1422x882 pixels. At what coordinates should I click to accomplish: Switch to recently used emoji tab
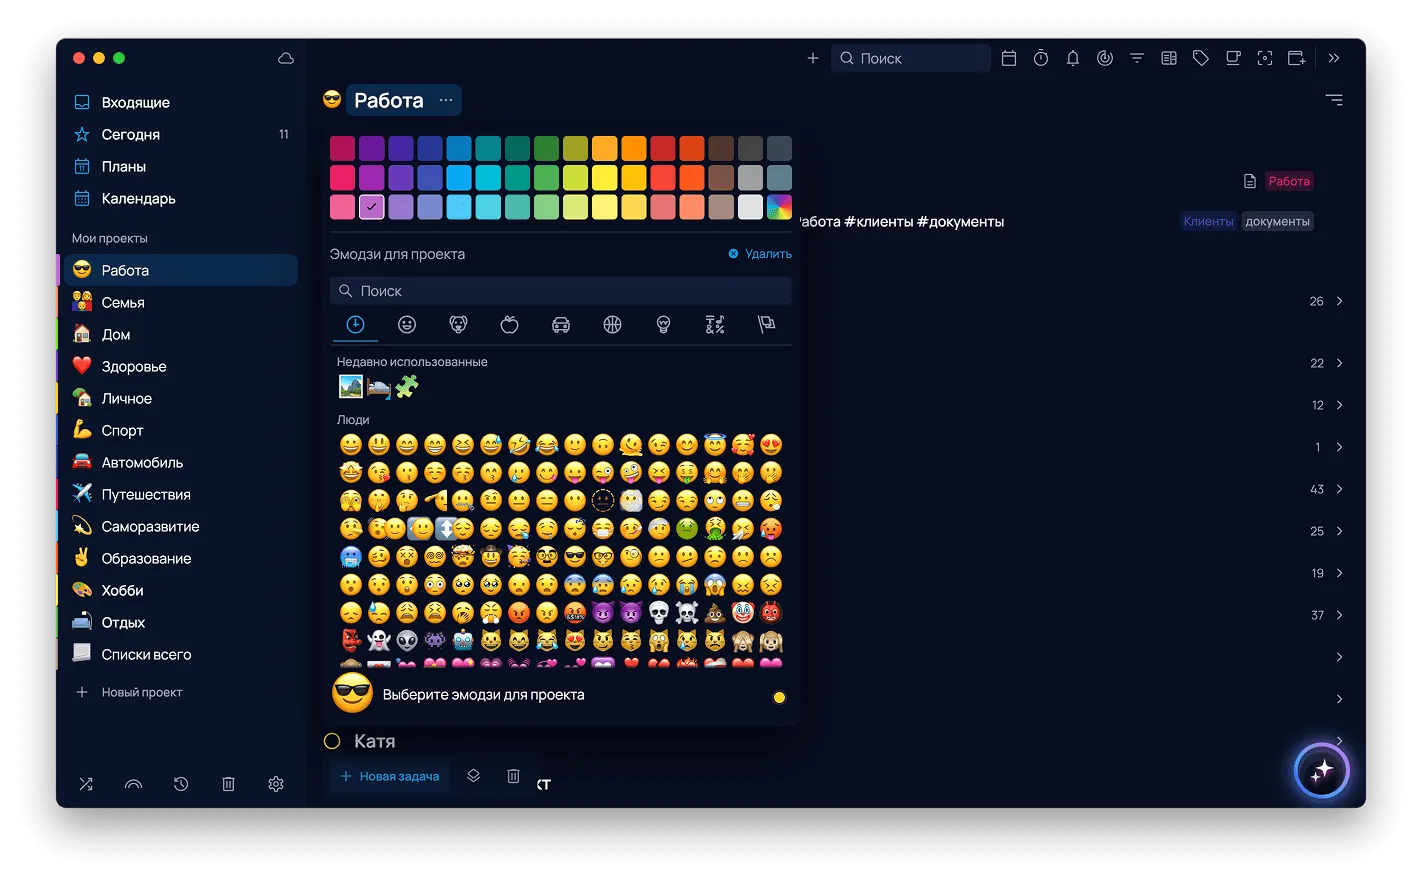point(355,324)
